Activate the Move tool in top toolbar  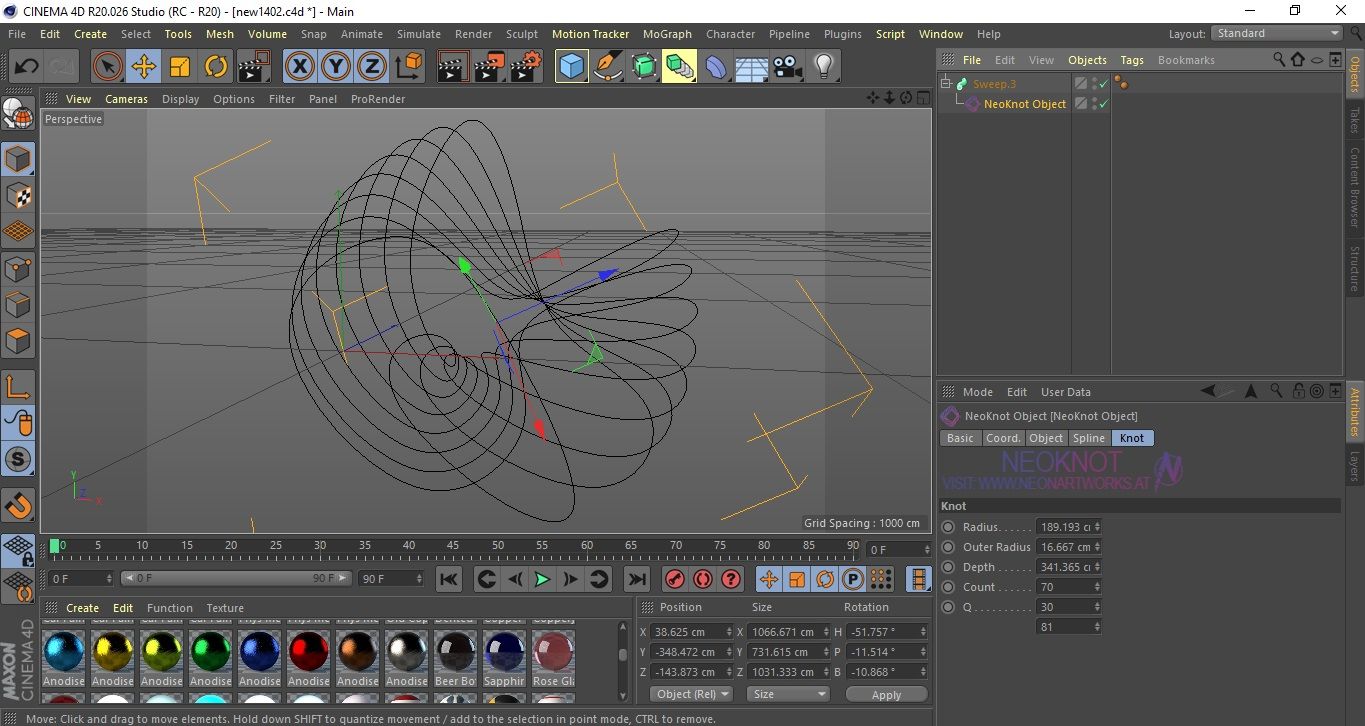[x=144, y=67]
